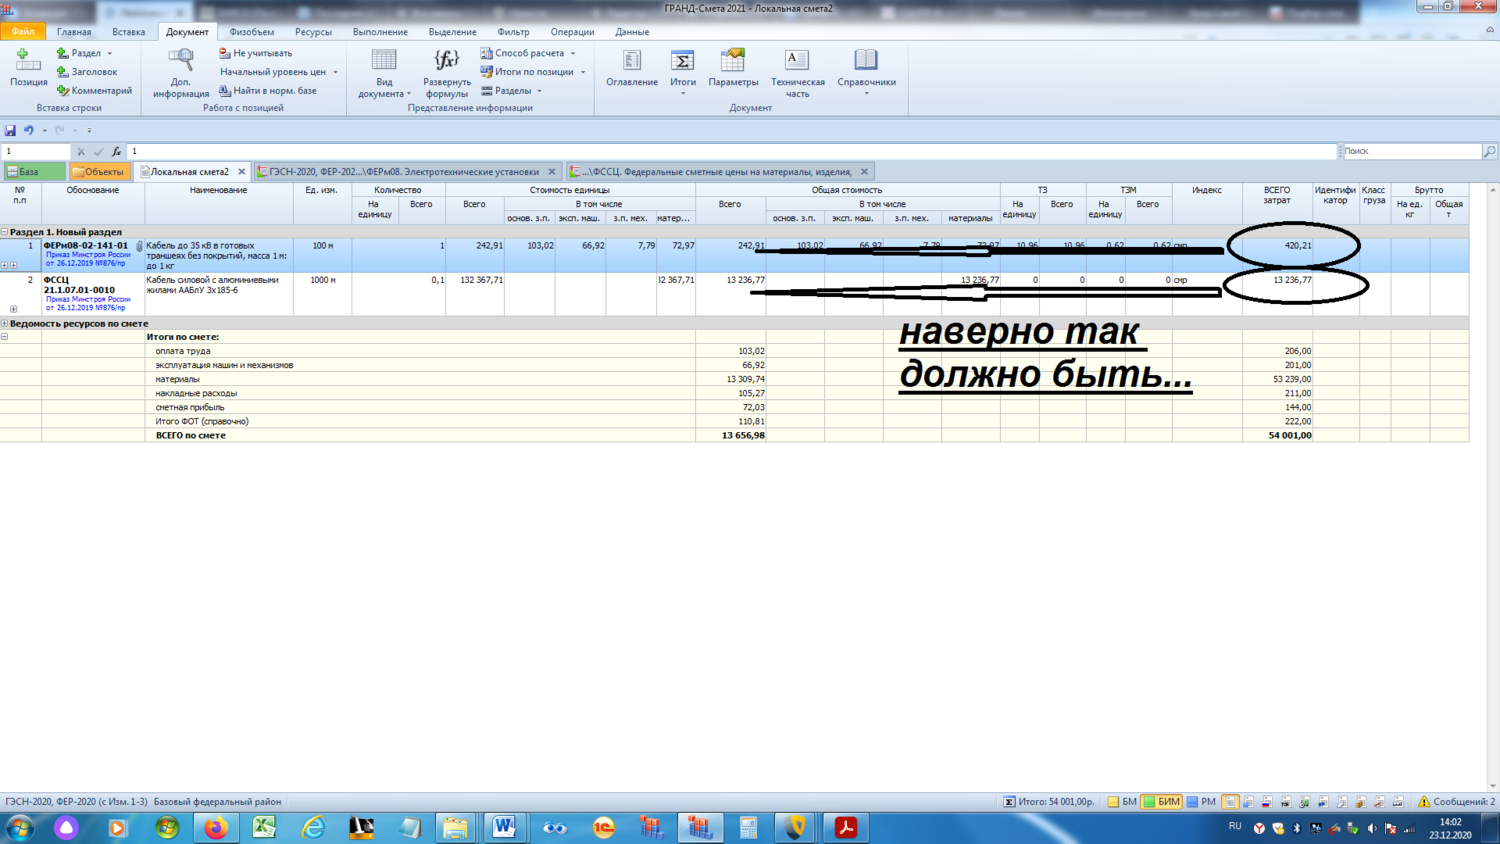The height and width of the screenshot is (844, 1500).
Task: Open the Данные ribbon tab
Action: [x=632, y=32]
